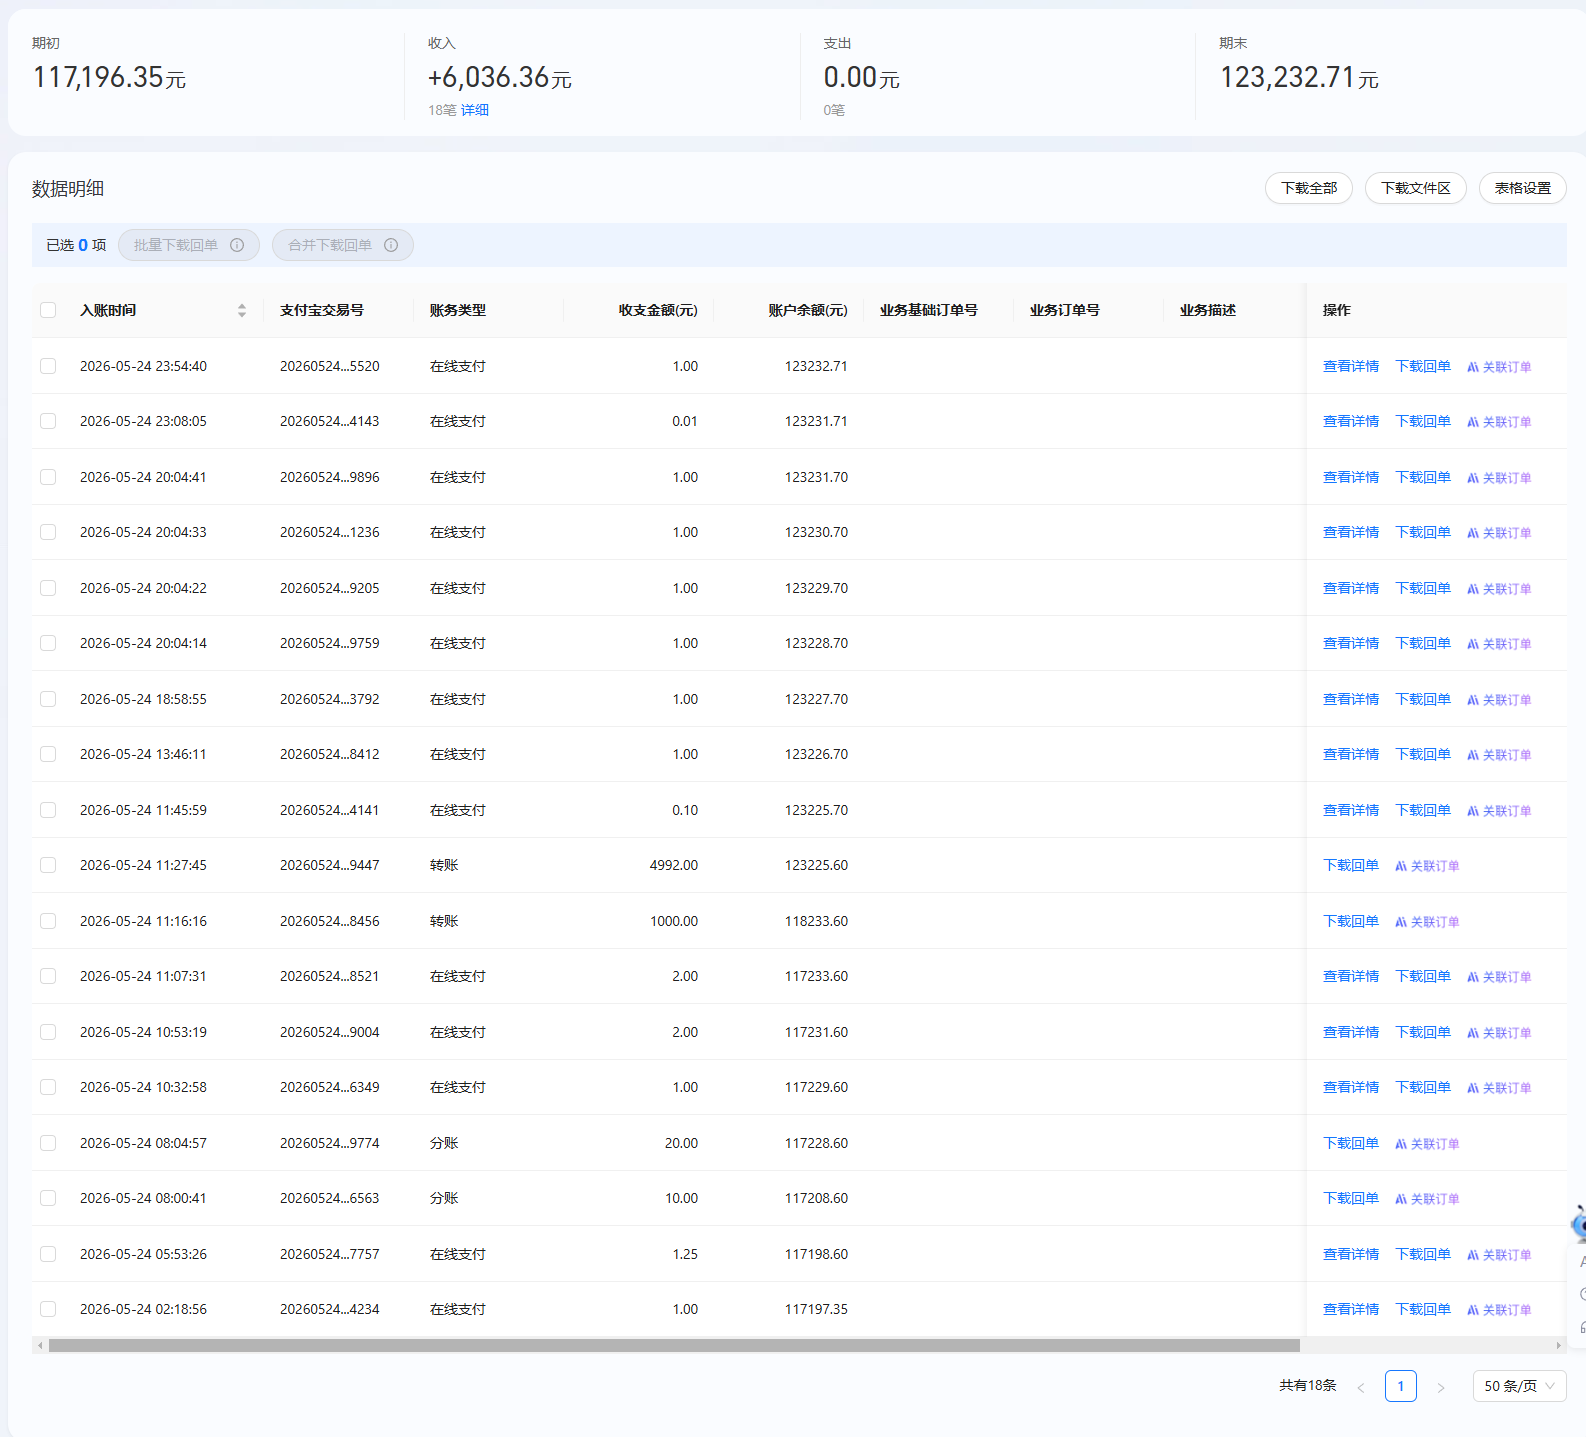Click amount 1000.00 cell
Viewport: 1586px width, 1437px height.
[674, 921]
